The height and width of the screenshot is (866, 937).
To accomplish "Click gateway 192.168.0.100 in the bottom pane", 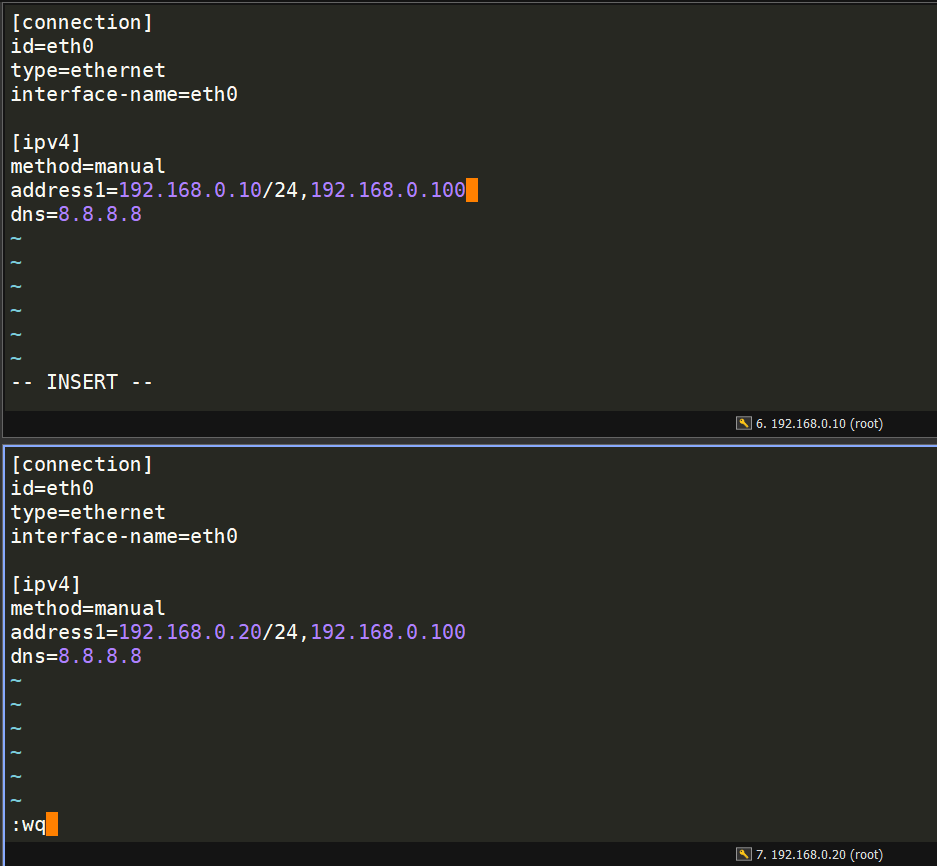I will (388, 632).
